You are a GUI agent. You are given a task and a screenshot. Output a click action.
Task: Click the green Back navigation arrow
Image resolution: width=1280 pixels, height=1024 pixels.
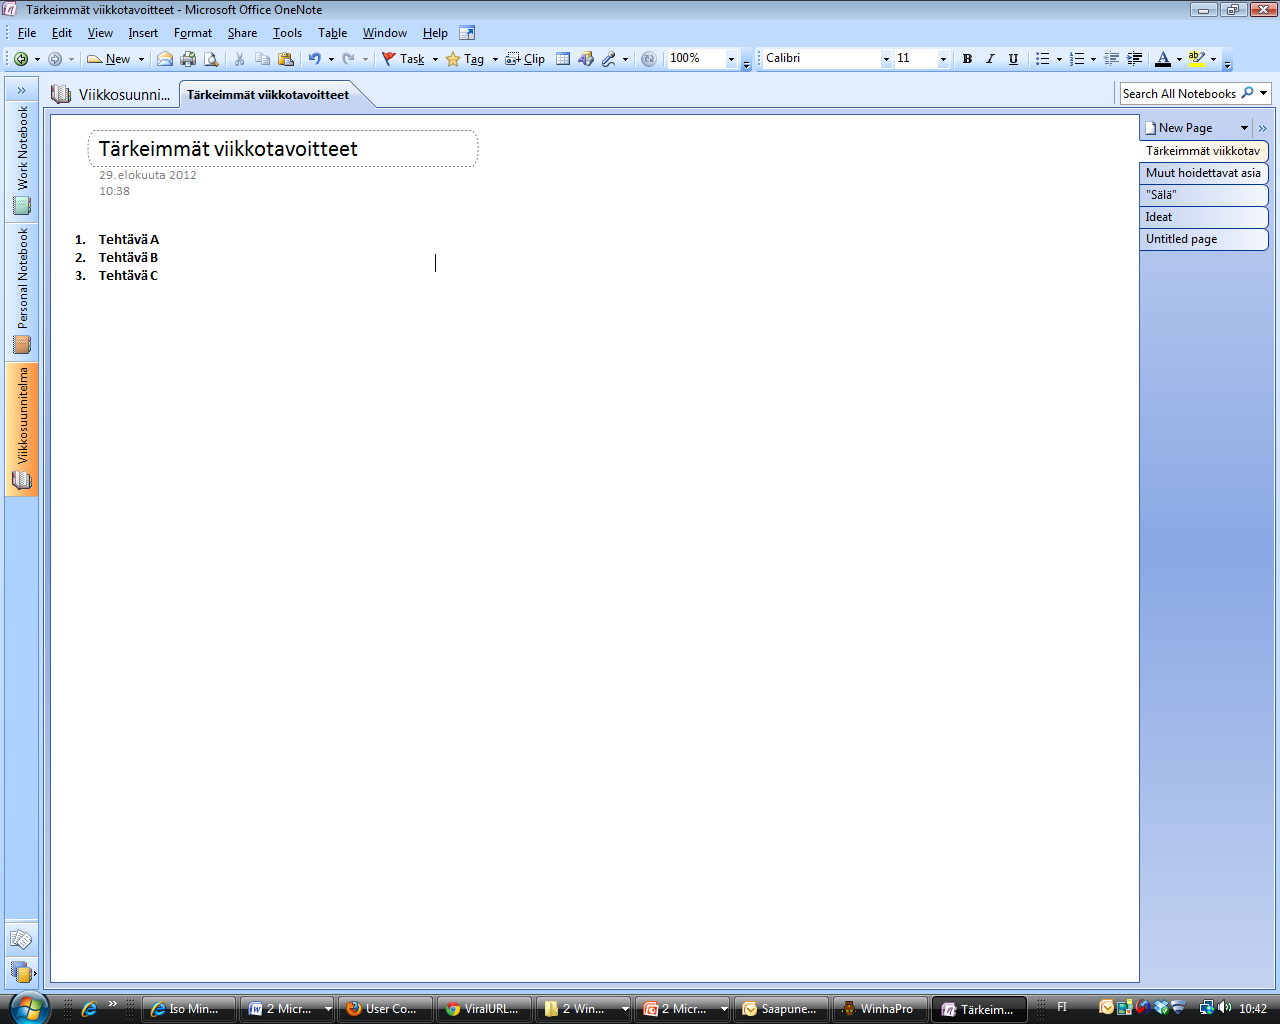tap(21, 59)
